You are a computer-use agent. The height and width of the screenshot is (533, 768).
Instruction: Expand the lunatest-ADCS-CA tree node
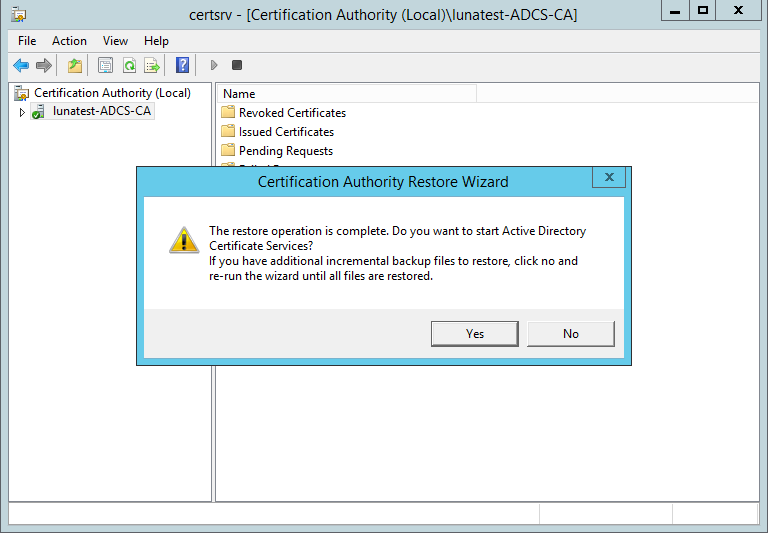pyautogui.click(x=22, y=112)
